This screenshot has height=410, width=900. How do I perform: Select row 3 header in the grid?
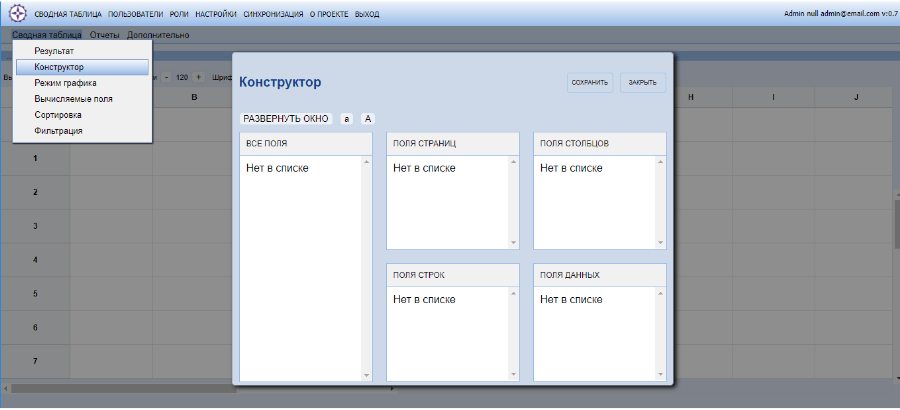tap(35, 226)
